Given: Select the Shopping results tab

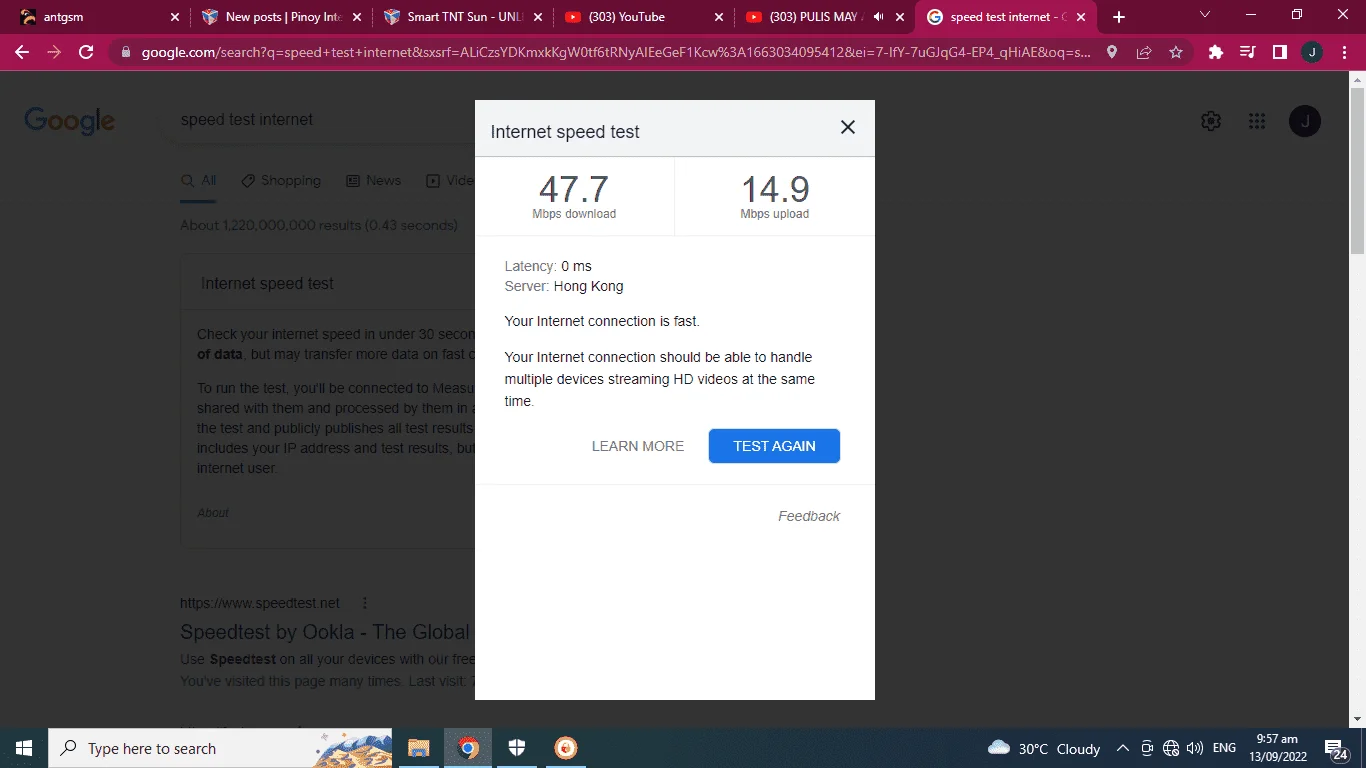Looking at the screenshot, I should point(281,181).
